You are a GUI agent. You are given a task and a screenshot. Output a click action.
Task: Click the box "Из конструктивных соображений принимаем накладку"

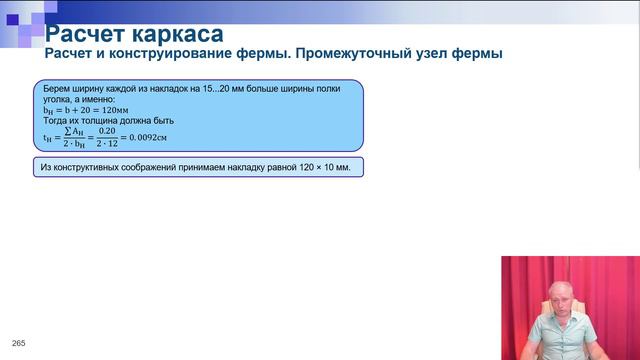pyautogui.click(x=198, y=167)
